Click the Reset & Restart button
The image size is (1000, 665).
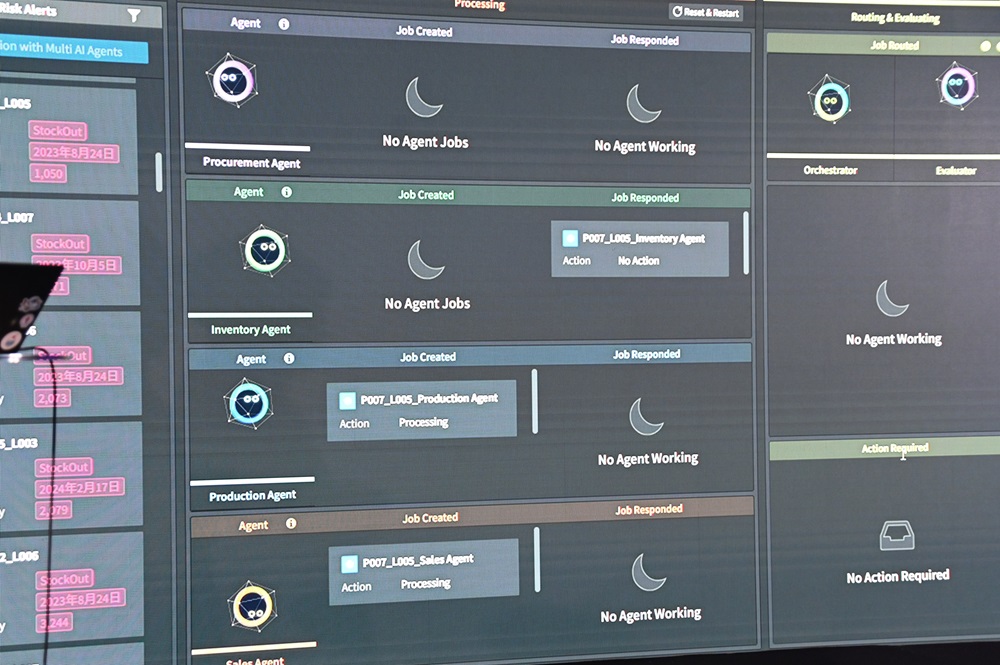pos(706,11)
